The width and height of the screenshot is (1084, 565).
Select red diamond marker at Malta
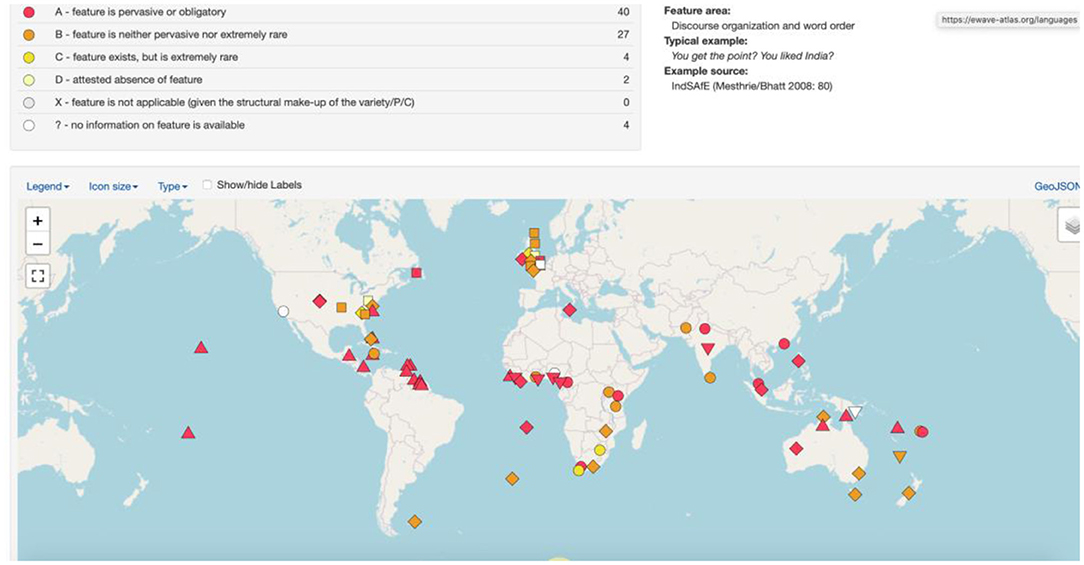pyautogui.click(x=570, y=310)
